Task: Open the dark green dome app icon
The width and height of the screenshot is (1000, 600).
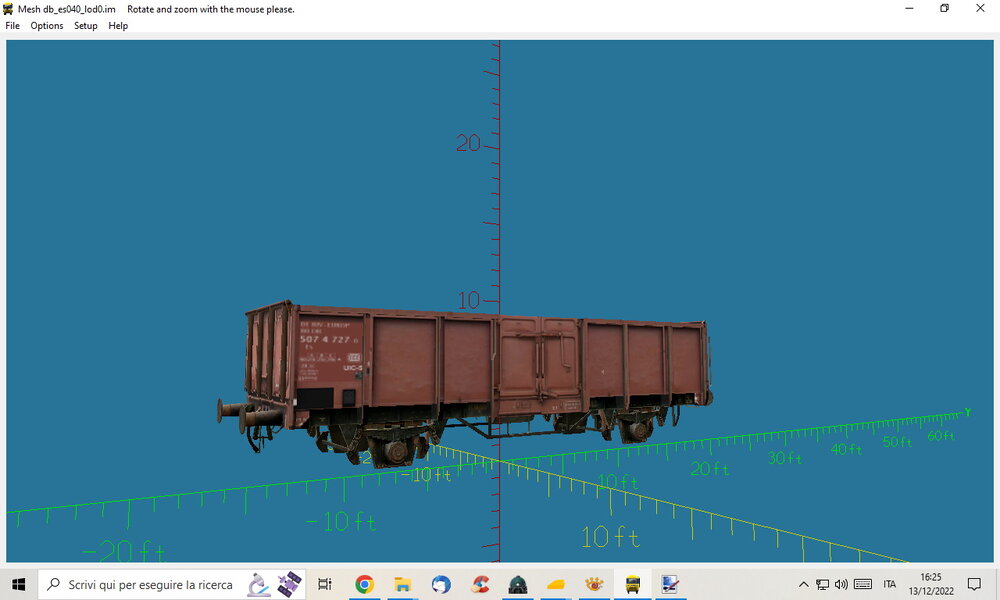Action: coord(518,584)
